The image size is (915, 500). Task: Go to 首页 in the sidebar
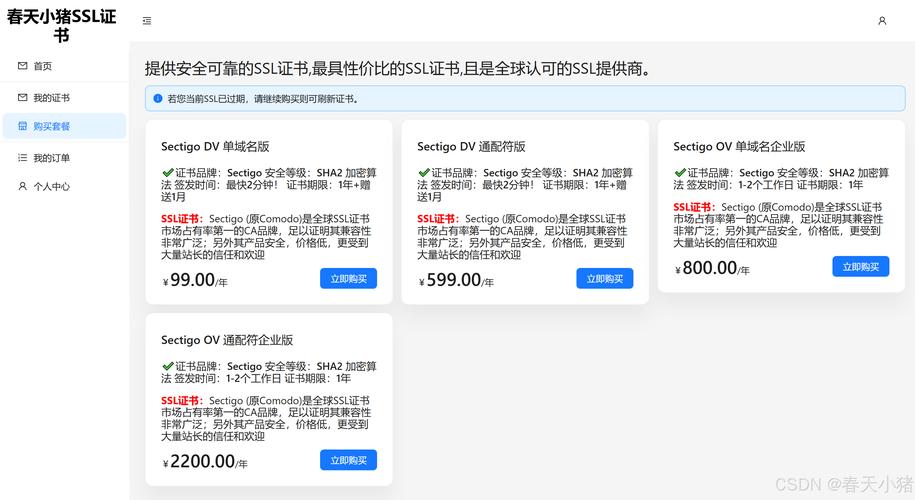tap(64, 66)
